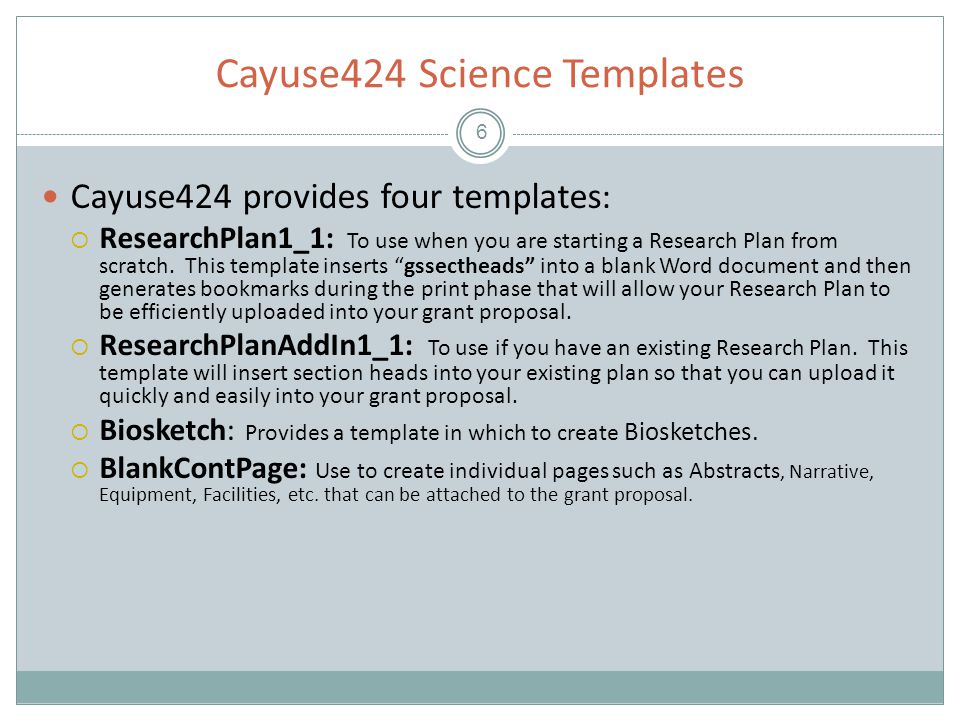Click the slide number 6 circle badge
960x720 pixels.
(481, 133)
